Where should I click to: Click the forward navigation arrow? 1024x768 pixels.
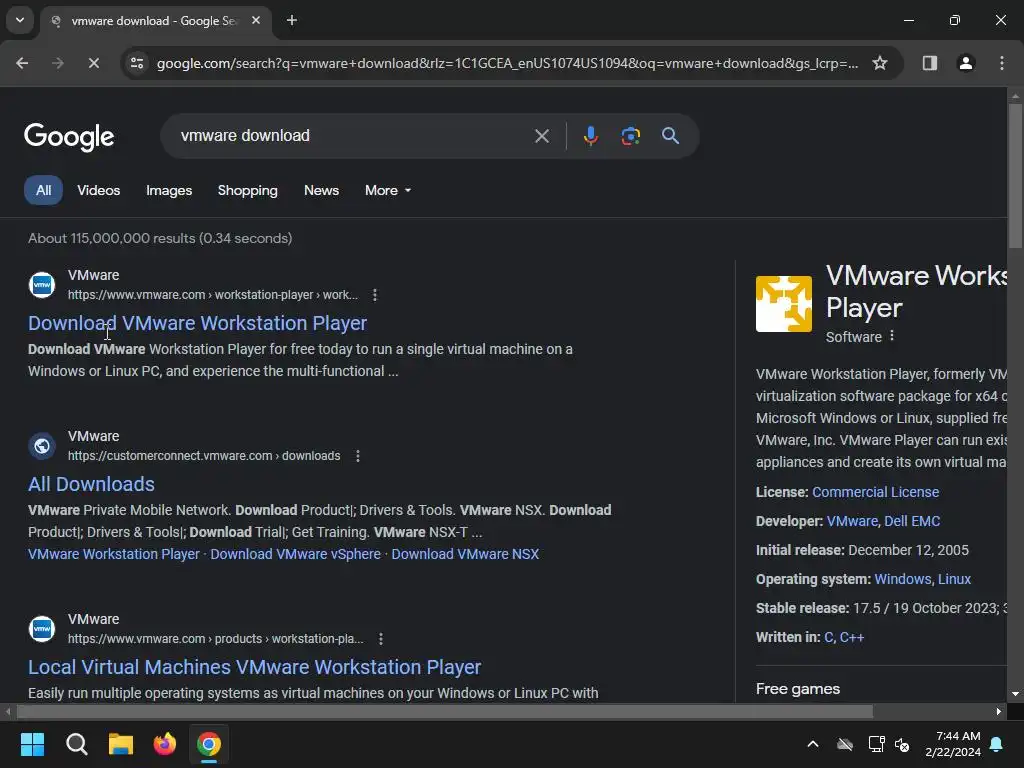pos(57,63)
